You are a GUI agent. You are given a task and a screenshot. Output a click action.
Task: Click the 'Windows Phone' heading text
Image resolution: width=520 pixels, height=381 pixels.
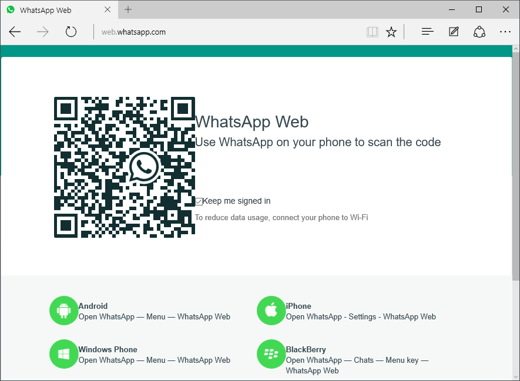tap(108, 349)
